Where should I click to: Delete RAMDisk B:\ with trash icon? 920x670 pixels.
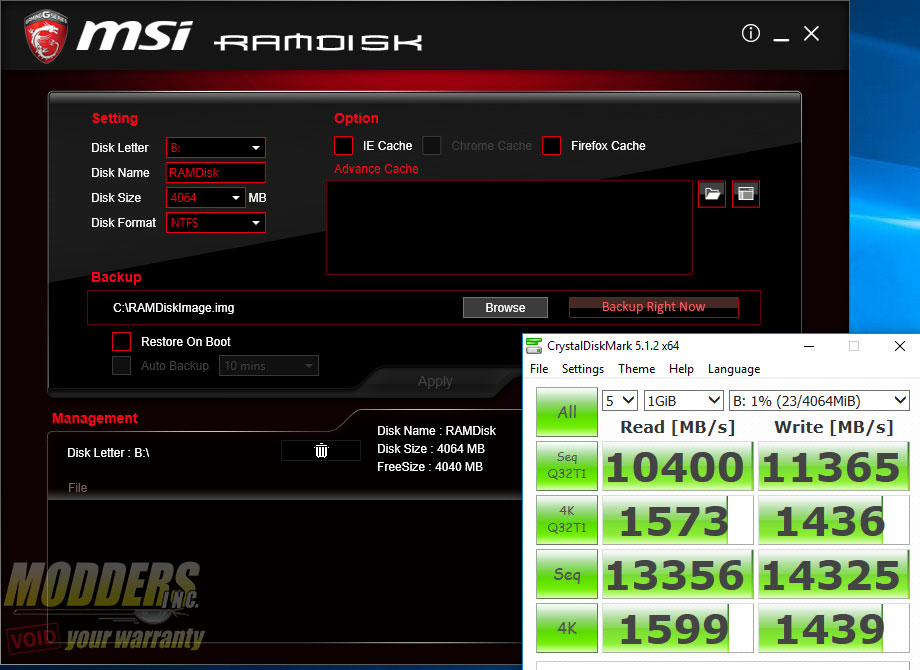click(321, 451)
